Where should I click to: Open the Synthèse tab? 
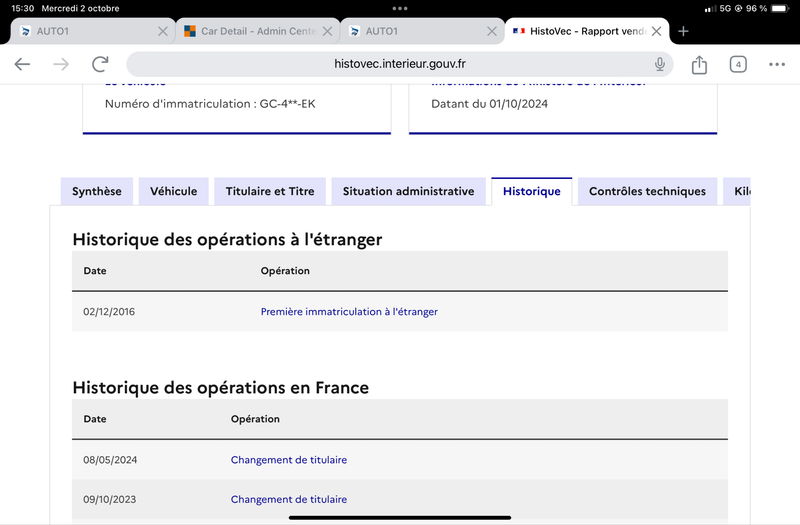click(97, 191)
